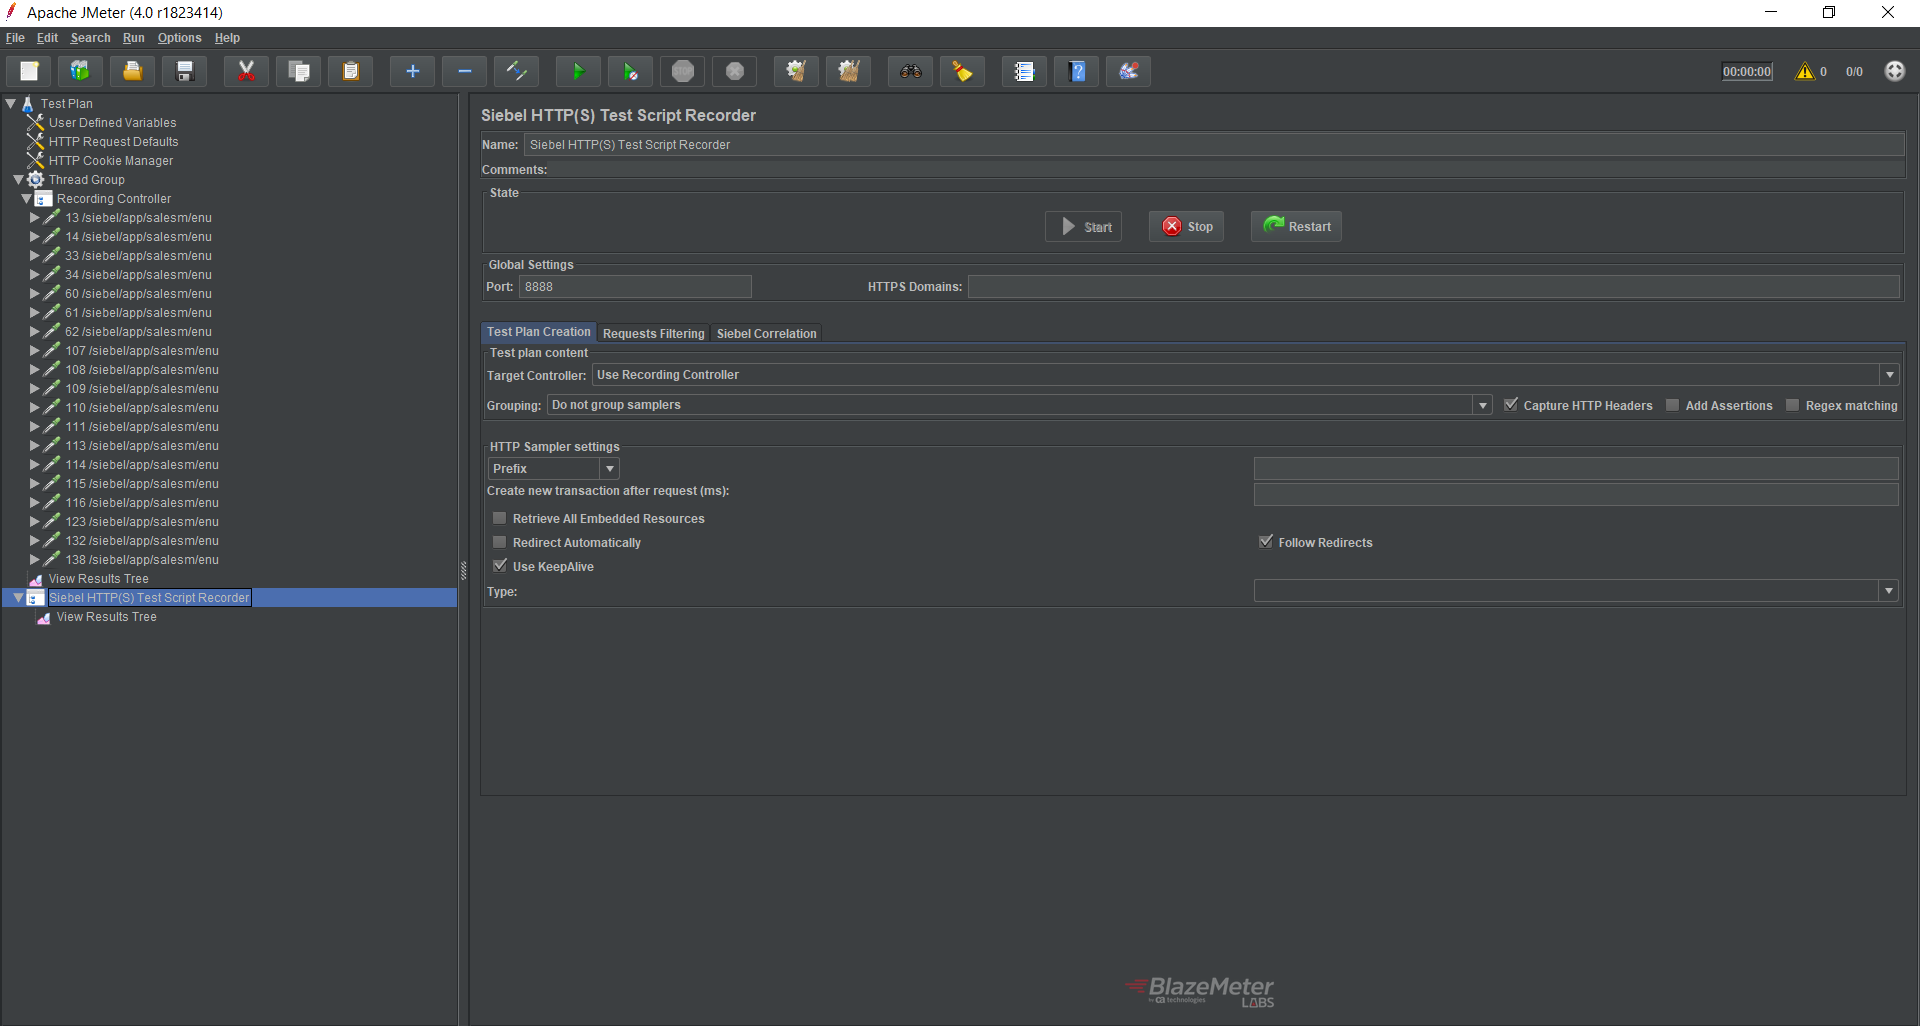The height and width of the screenshot is (1026, 1920).
Task: Enable the Add Assertions checkbox
Action: (x=1672, y=405)
